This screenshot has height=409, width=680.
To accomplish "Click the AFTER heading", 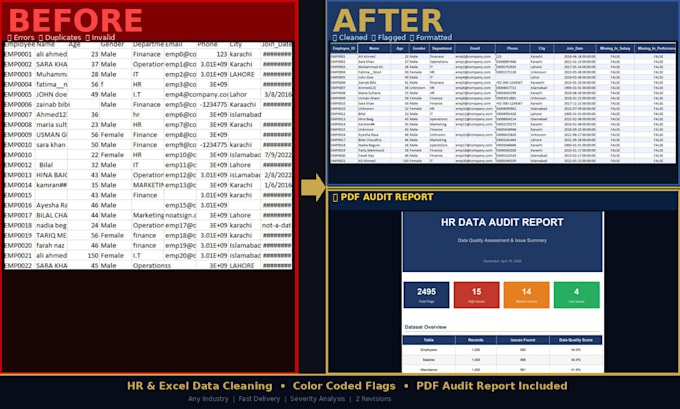I will click(x=388, y=20).
